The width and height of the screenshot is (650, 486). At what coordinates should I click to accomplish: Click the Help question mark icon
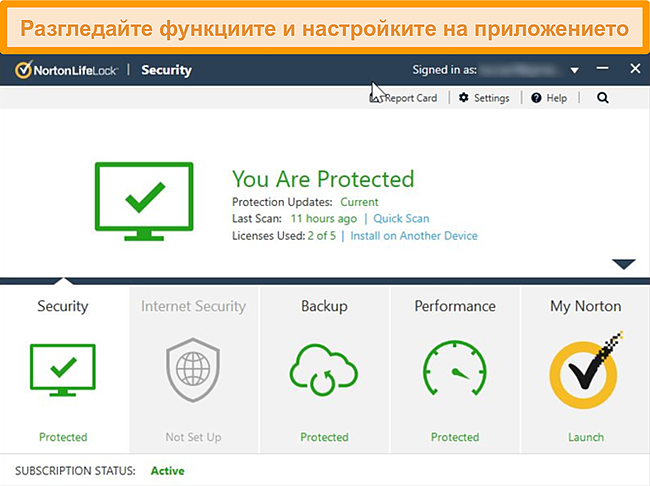tap(536, 98)
